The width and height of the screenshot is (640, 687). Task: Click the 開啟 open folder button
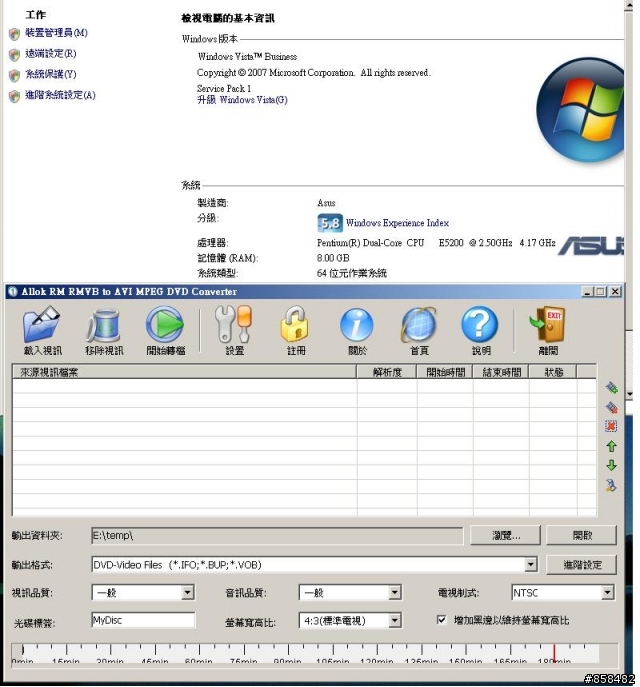(x=581, y=535)
